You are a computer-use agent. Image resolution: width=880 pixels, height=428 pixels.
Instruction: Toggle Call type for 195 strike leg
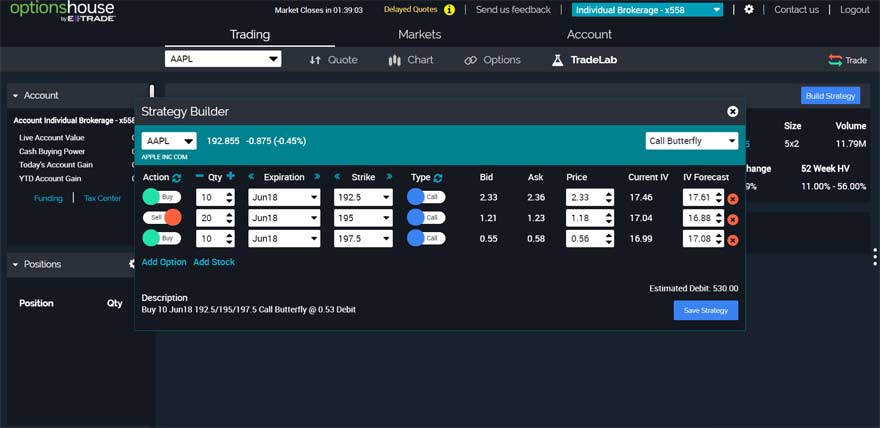coord(426,218)
